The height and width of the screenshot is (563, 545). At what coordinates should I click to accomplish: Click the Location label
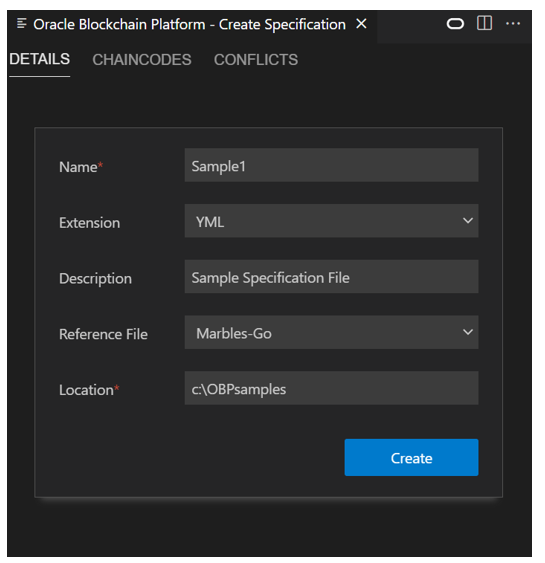point(89,390)
